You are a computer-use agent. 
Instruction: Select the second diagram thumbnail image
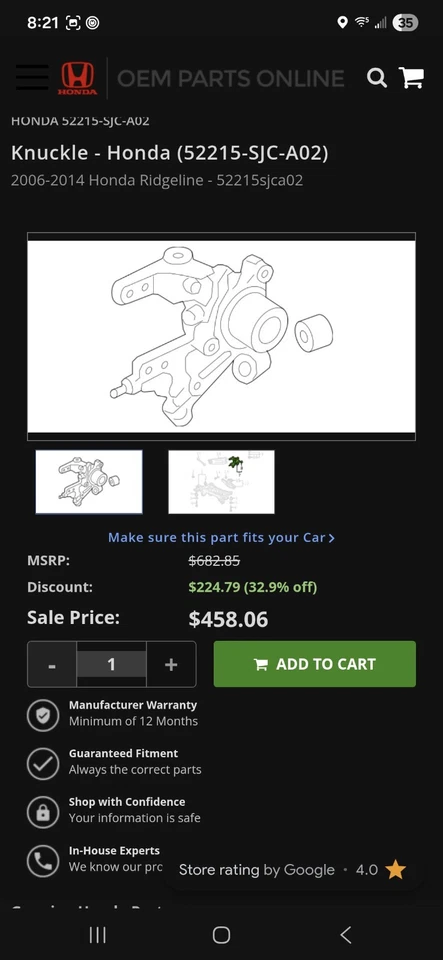(x=222, y=482)
